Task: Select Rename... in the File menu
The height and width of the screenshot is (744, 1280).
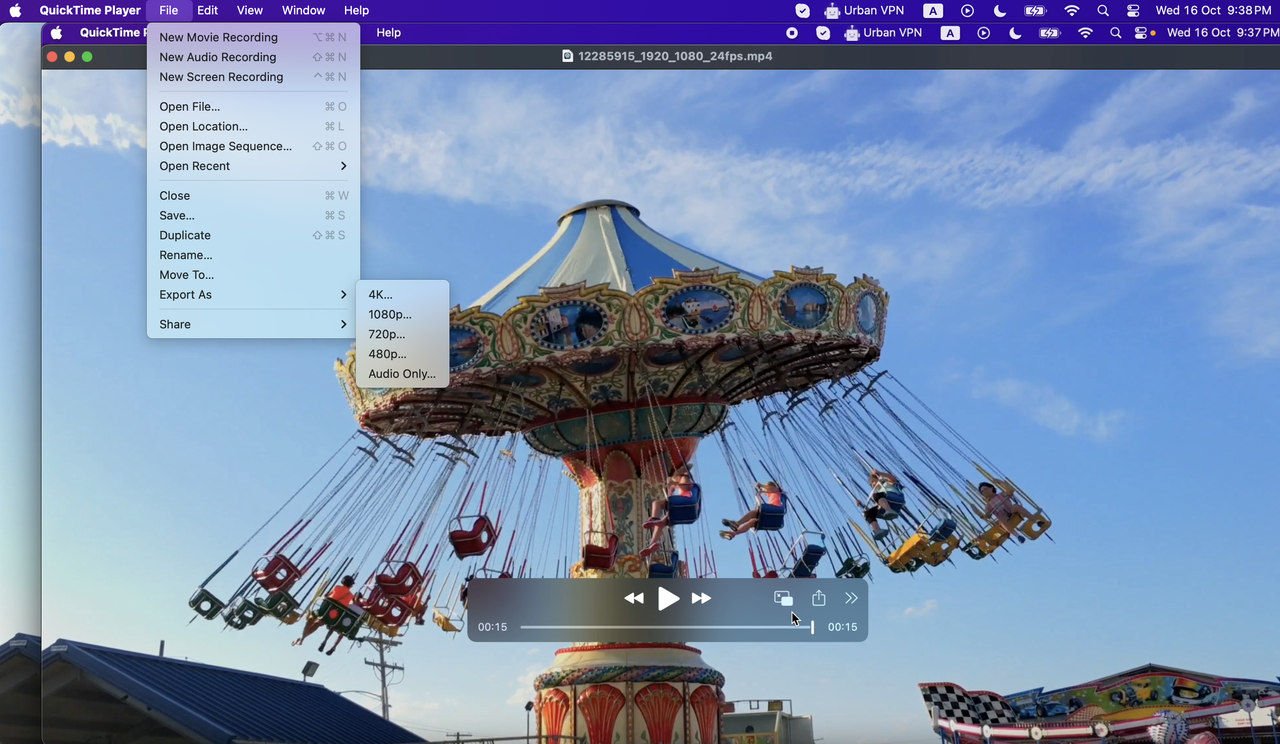Action: tap(253, 255)
